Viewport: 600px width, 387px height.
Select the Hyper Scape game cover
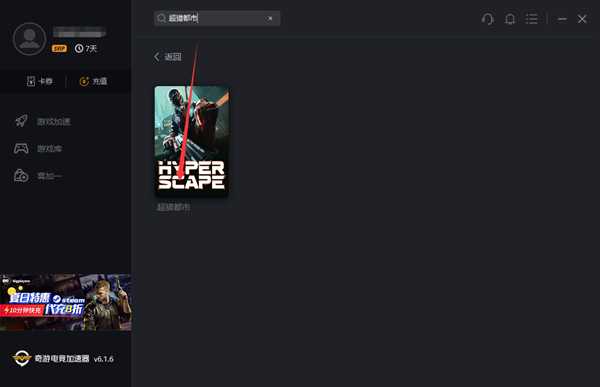pyautogui.click(x=192, y=140)
